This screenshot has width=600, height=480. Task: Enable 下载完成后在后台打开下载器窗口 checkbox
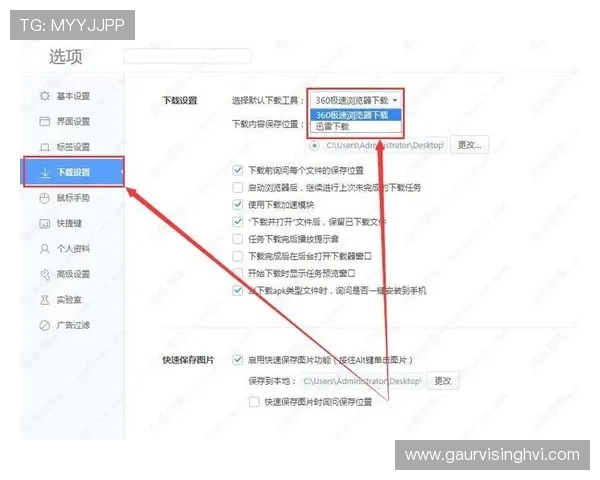(x=238, y=256)
